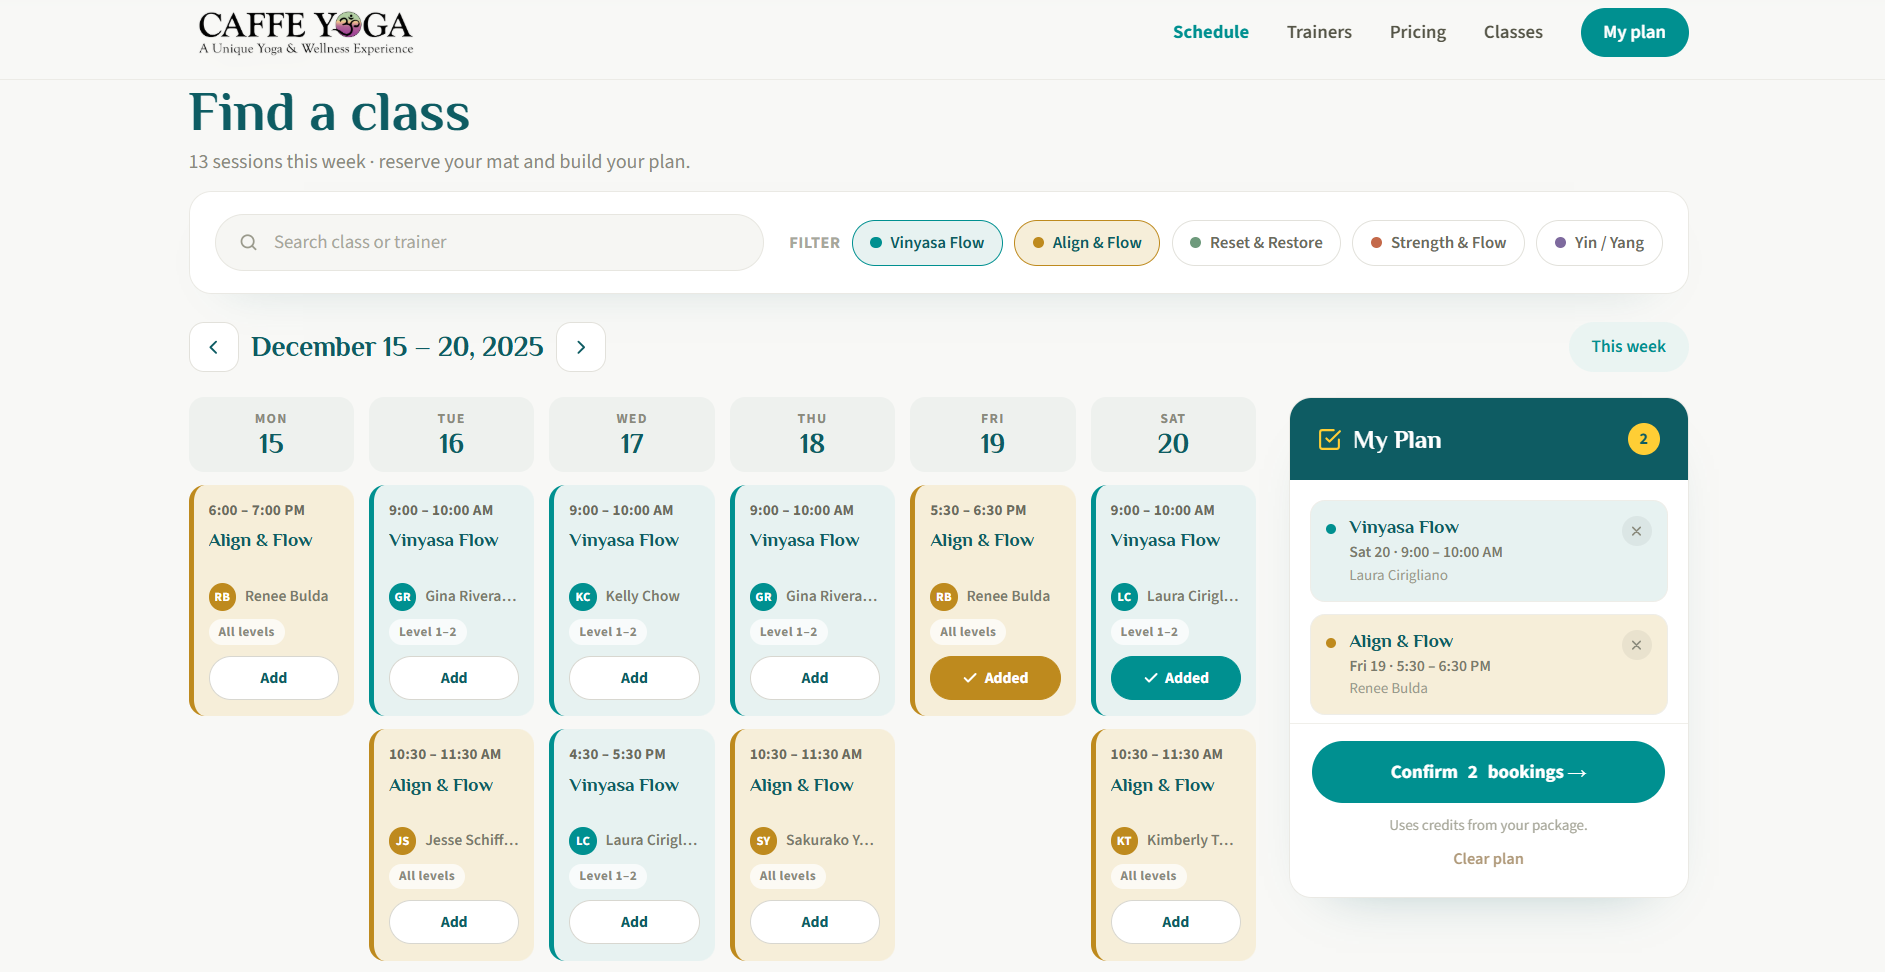Click the December 15 – 20, 2025 heading
Screen dimensions: 1885x972
(397, 347)
